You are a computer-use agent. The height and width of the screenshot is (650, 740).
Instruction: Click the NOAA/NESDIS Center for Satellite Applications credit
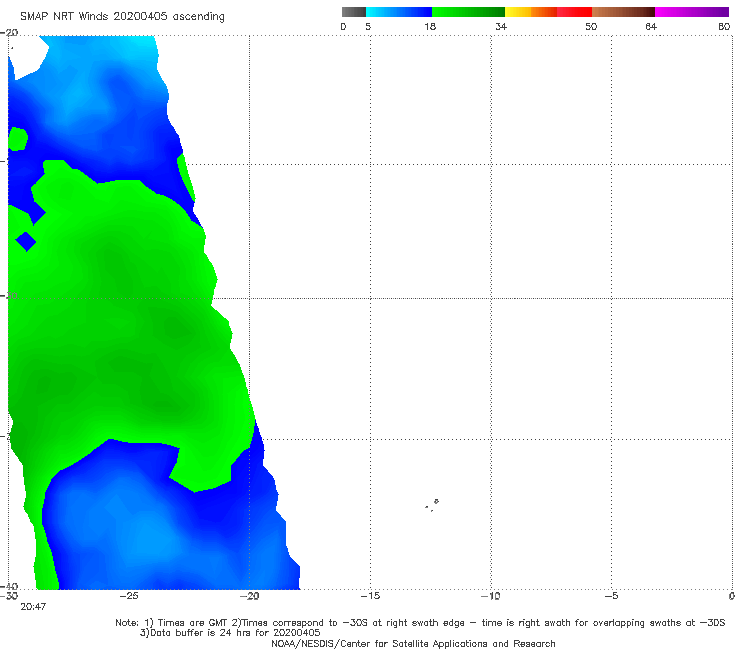point(413,644)
